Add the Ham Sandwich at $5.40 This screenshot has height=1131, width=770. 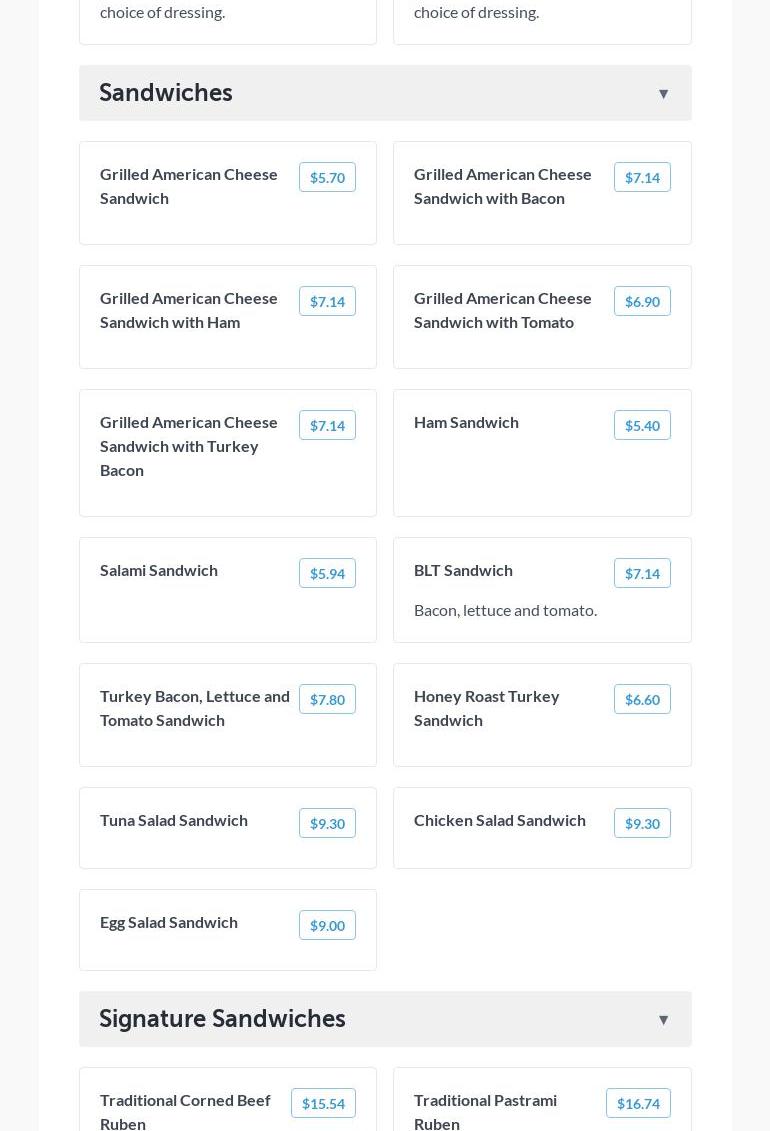[642, 426]
